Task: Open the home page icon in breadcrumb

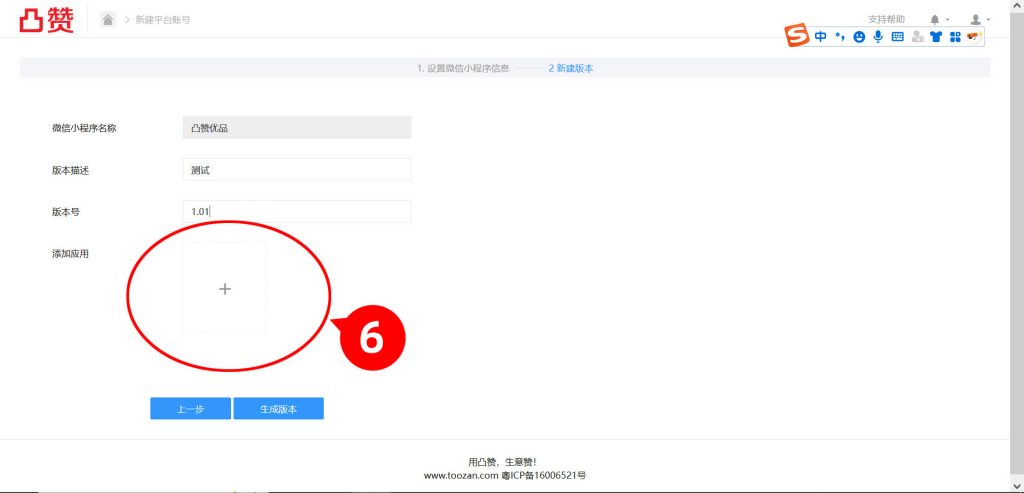Action: point(108,20)
